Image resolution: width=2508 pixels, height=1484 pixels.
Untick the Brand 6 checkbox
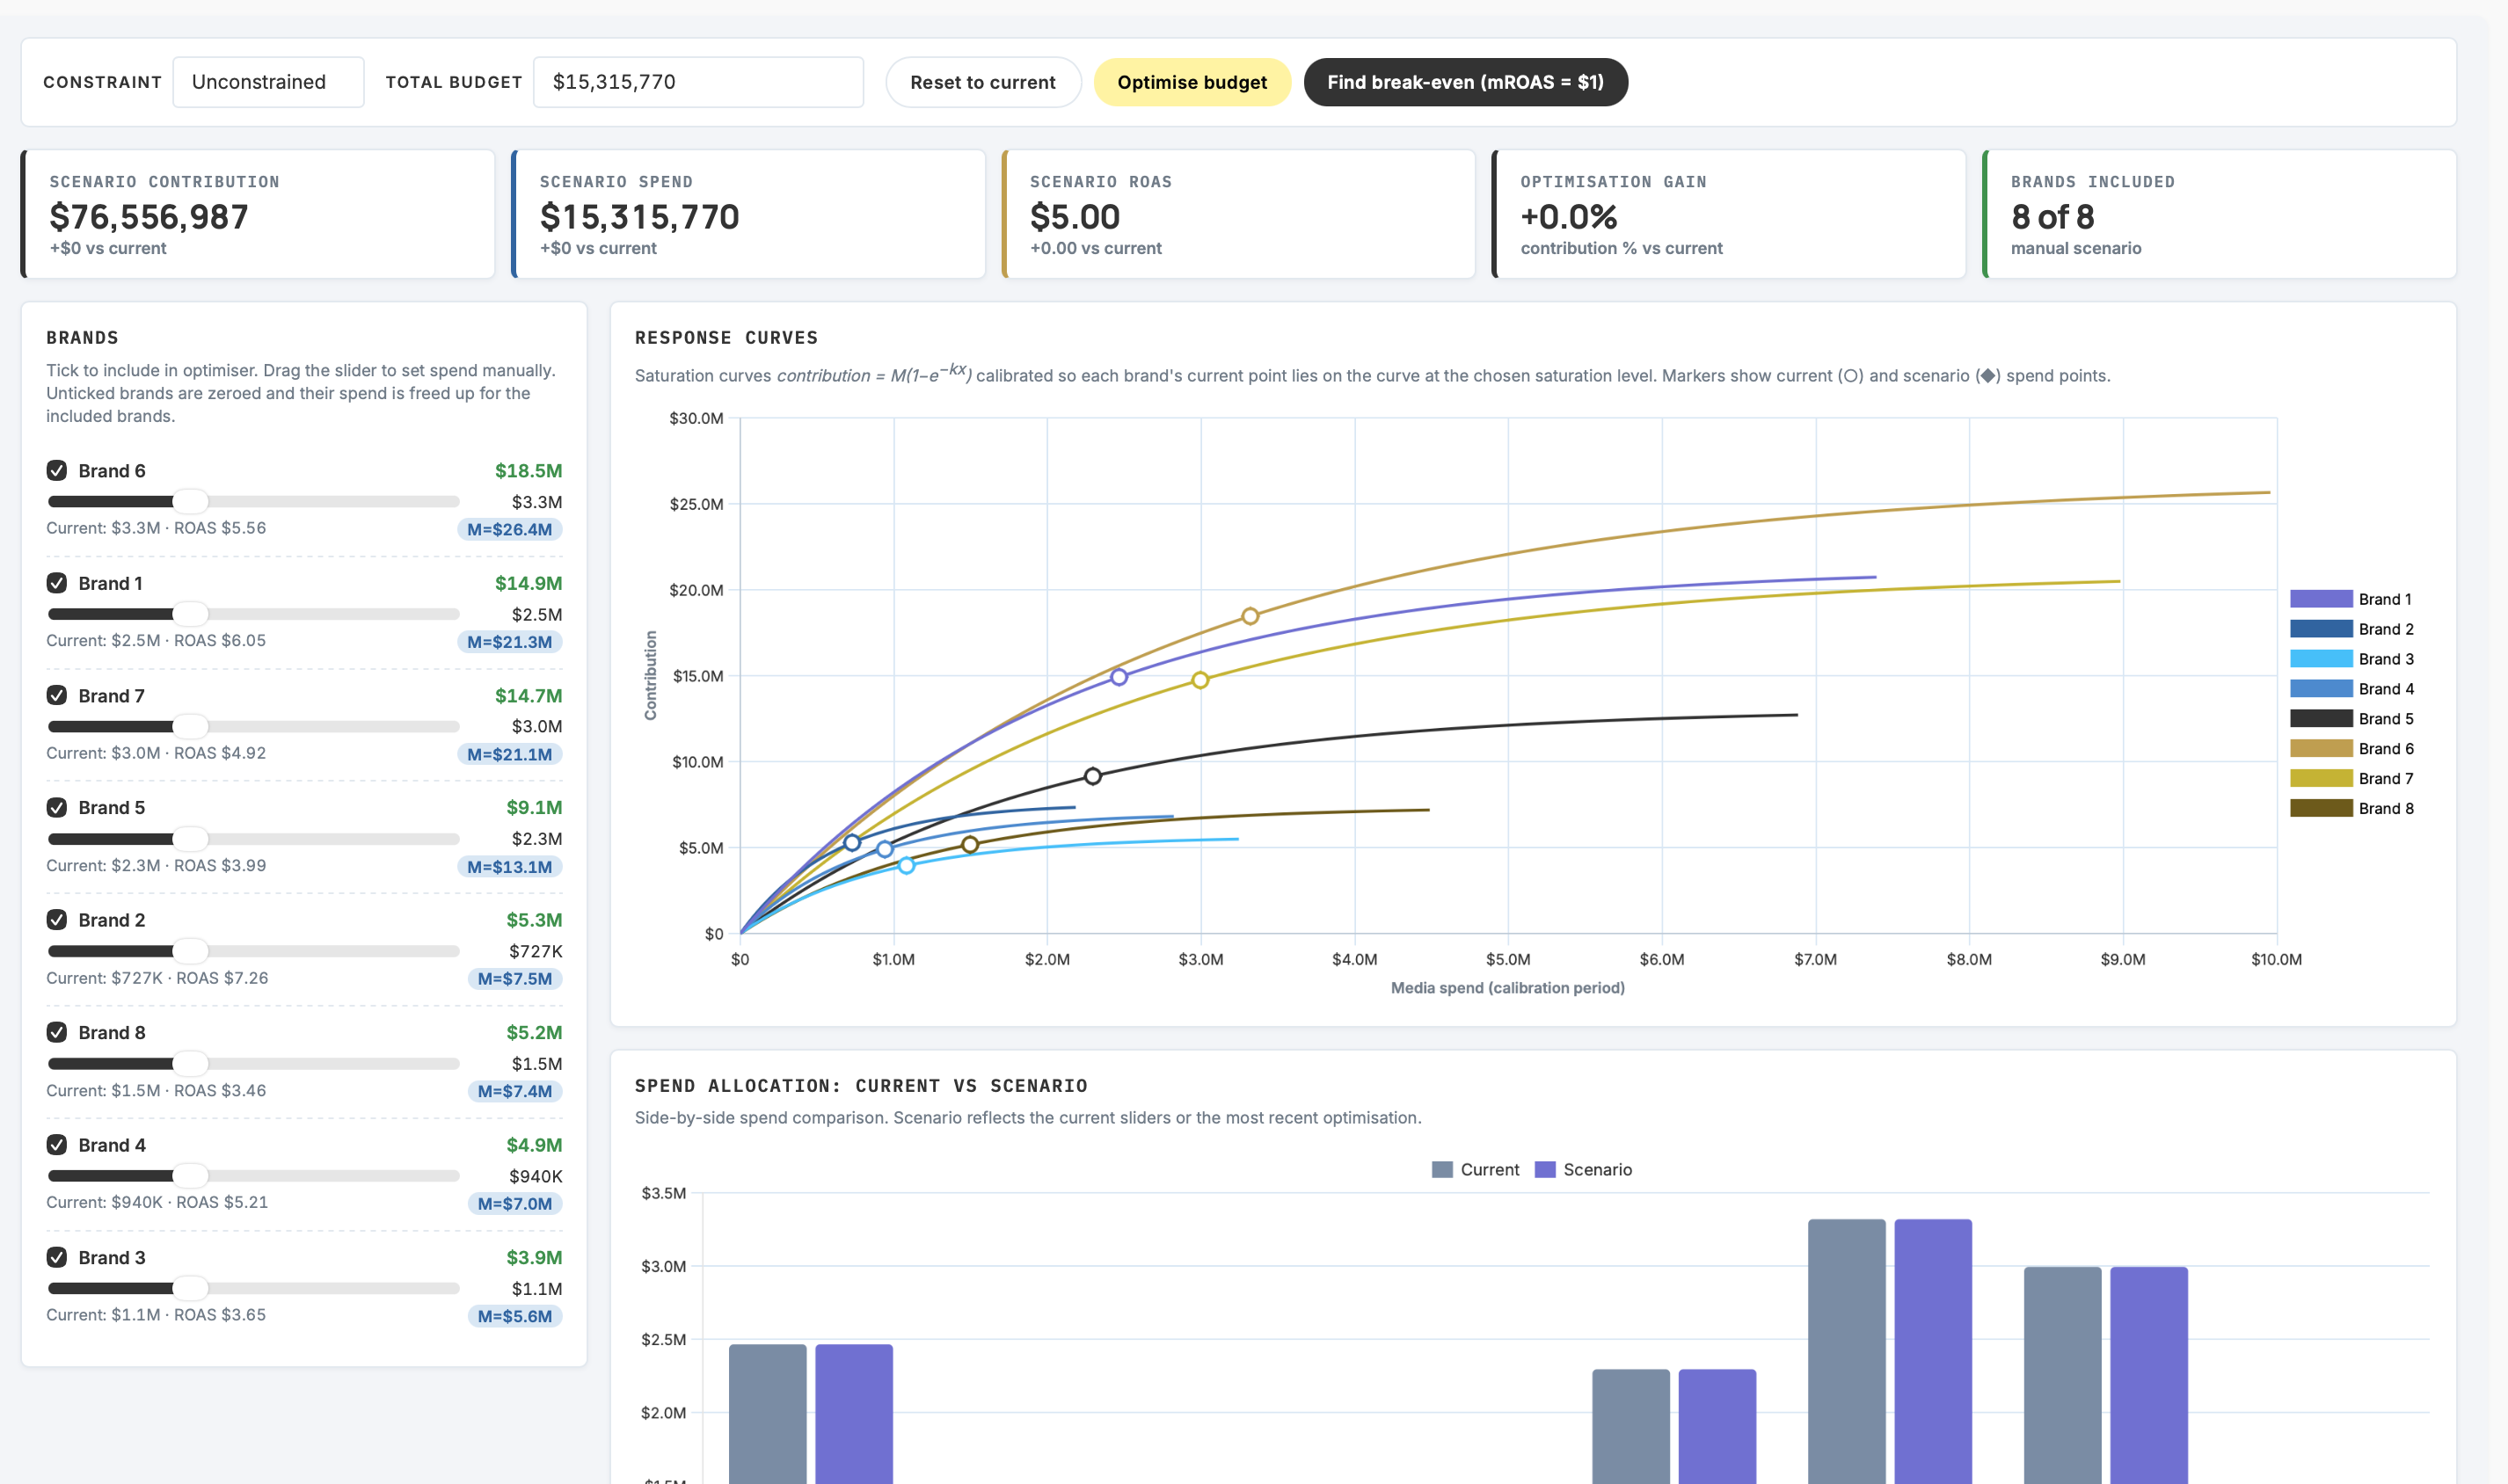57,470
